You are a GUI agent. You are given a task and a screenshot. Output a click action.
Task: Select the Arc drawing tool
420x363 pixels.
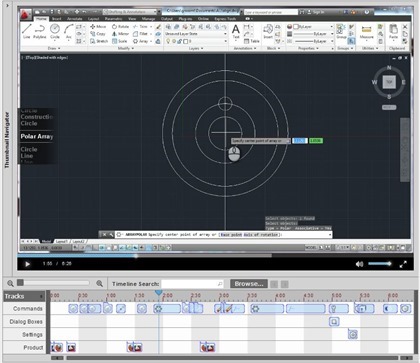tap(68, 31)
